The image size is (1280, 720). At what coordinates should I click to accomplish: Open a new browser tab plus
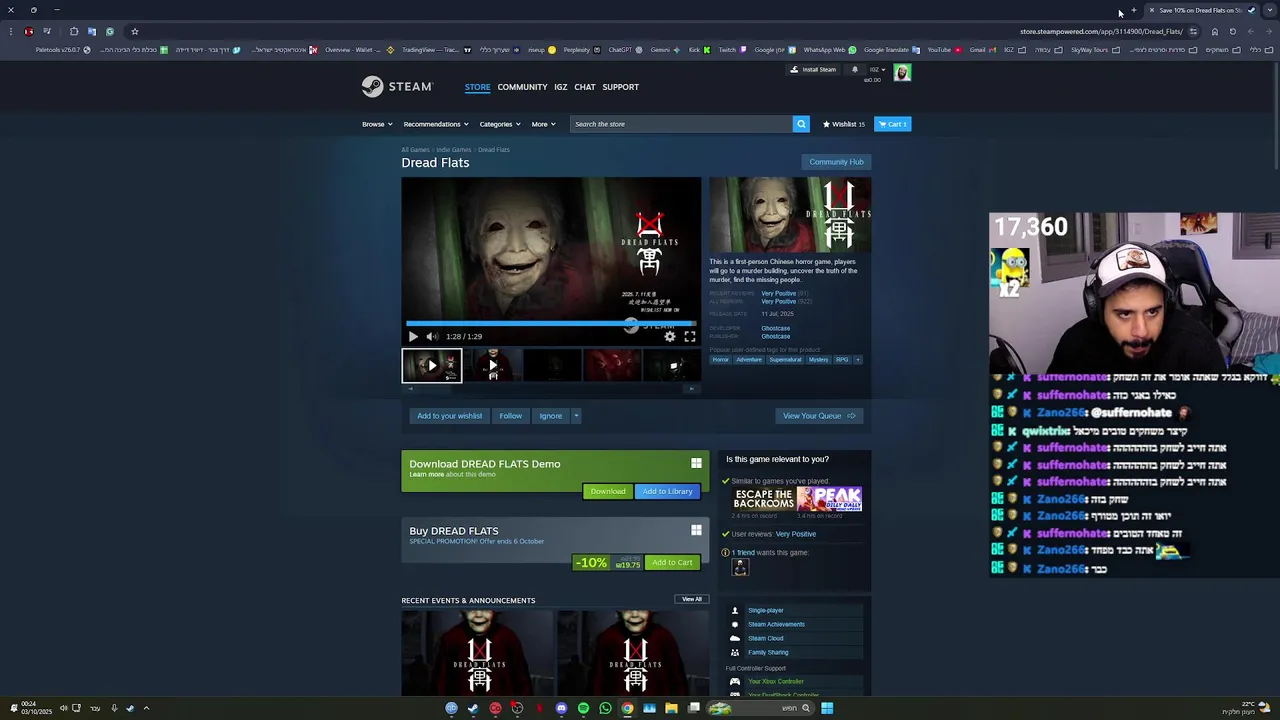[x=1134, y=10]
